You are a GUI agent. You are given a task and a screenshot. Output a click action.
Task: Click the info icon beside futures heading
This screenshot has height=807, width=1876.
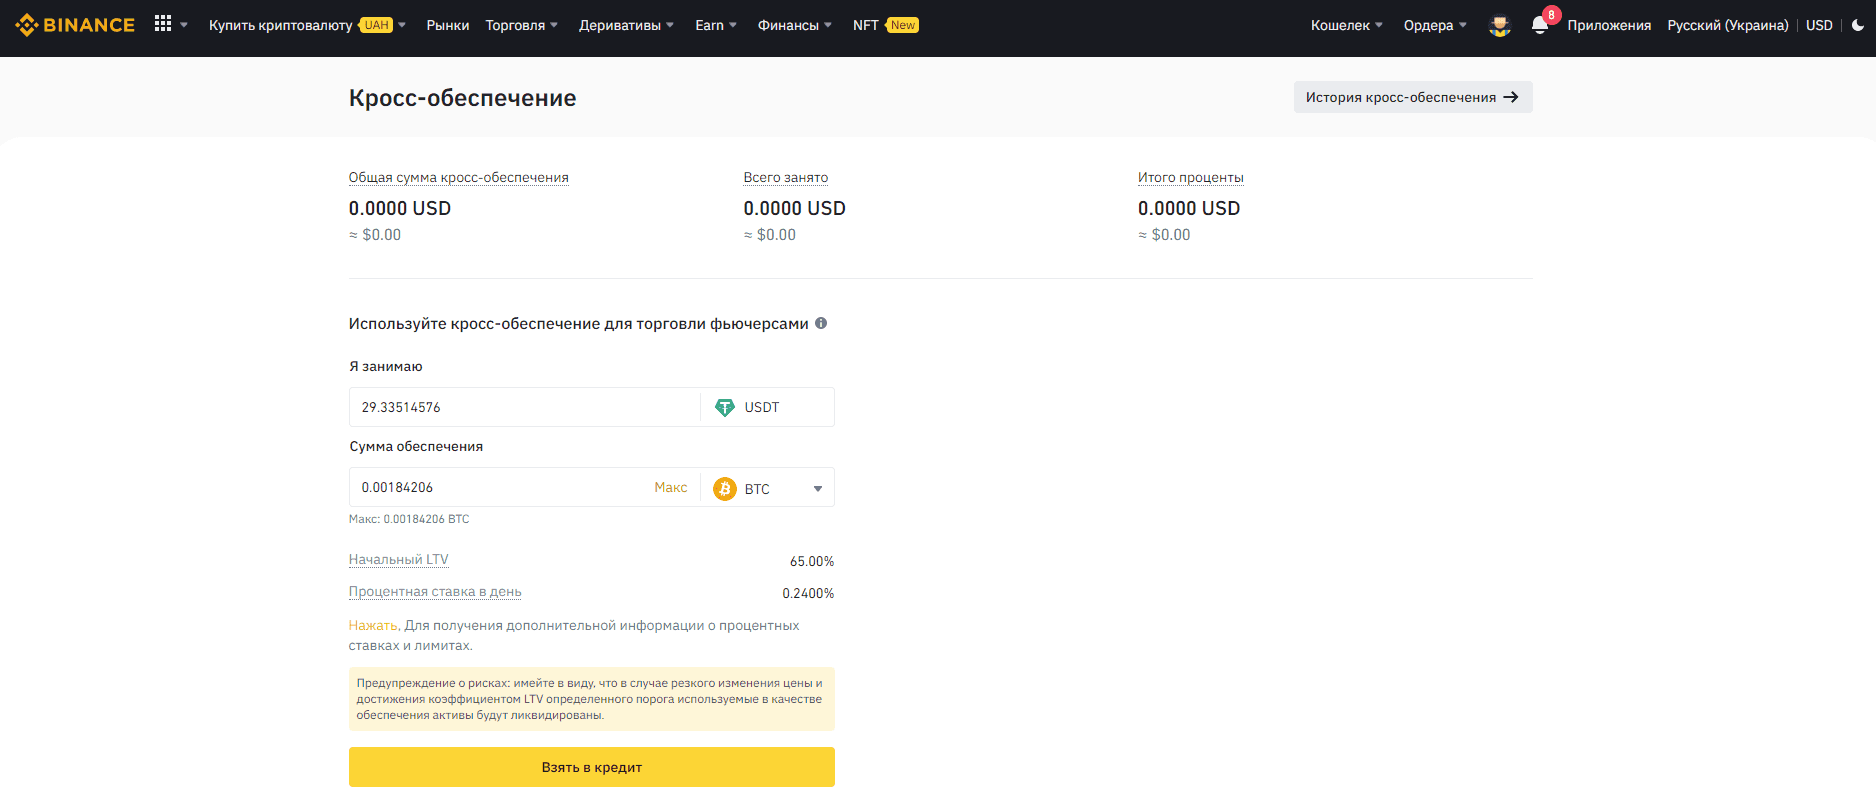tap(821, 323)
